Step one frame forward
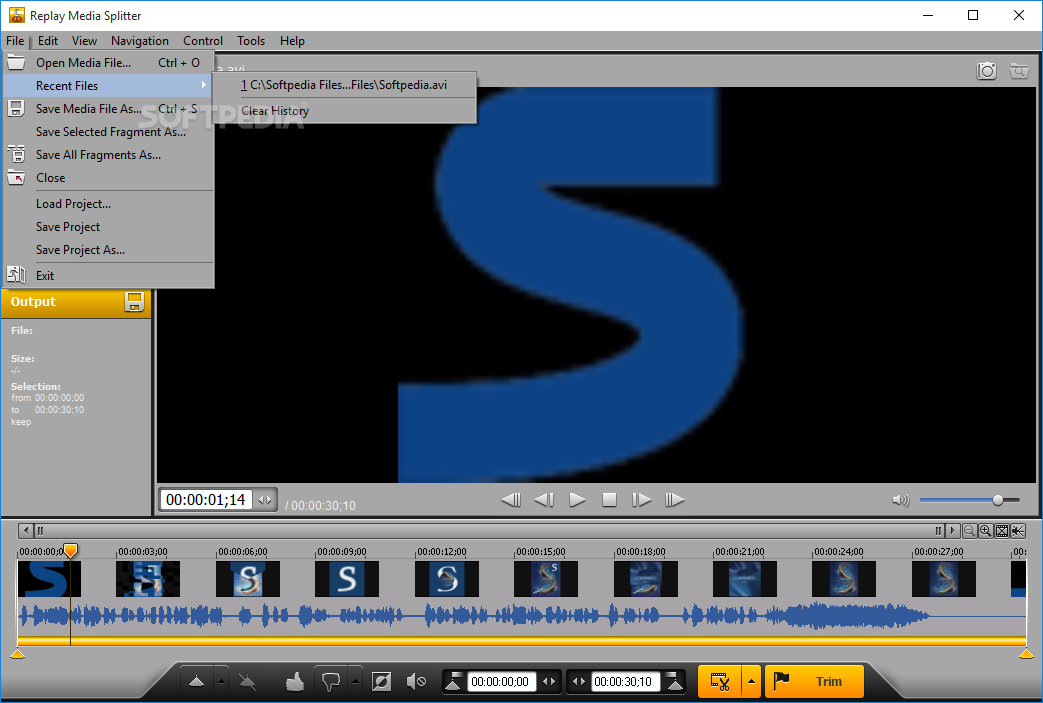1043x703 pixels. point(641,499)
